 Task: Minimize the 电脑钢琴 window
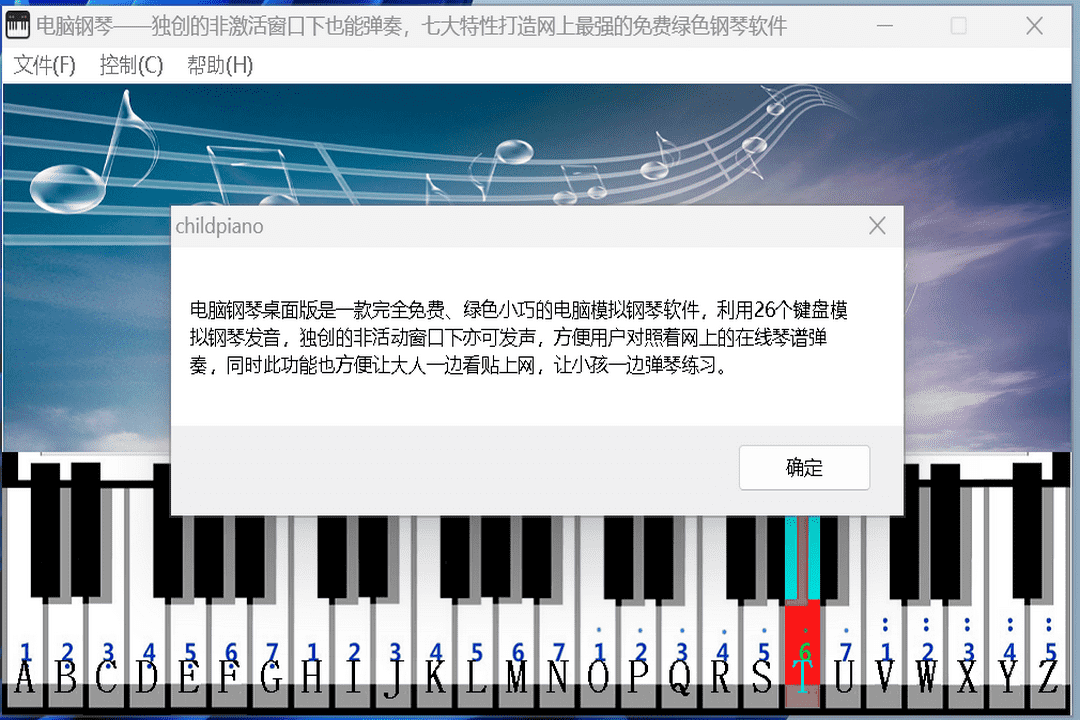pyautogui.click(x=885, y=25)
